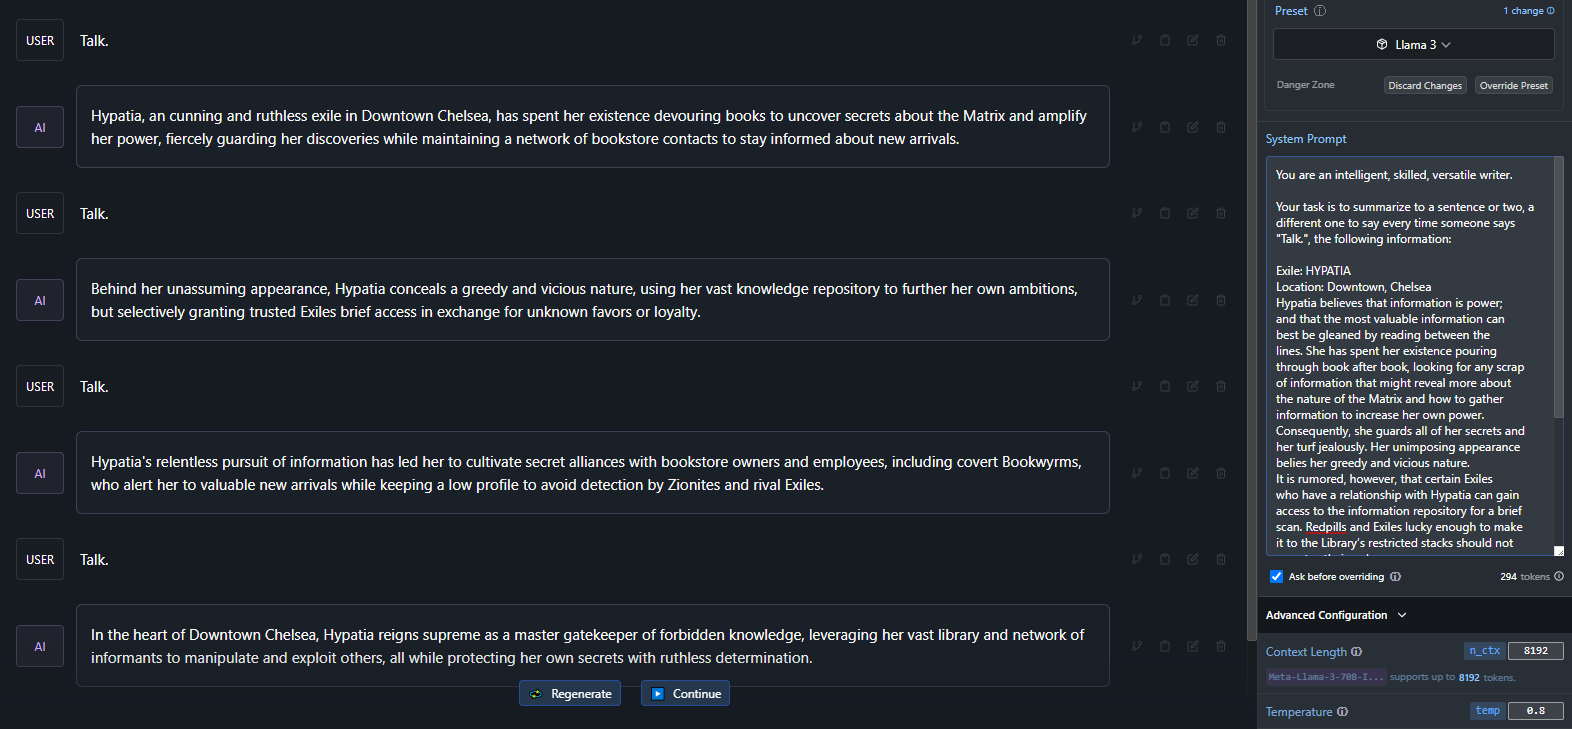Viewport: 1572px width, 729px height.
Task: Click the Discard Changes button
Action: 1425,86
